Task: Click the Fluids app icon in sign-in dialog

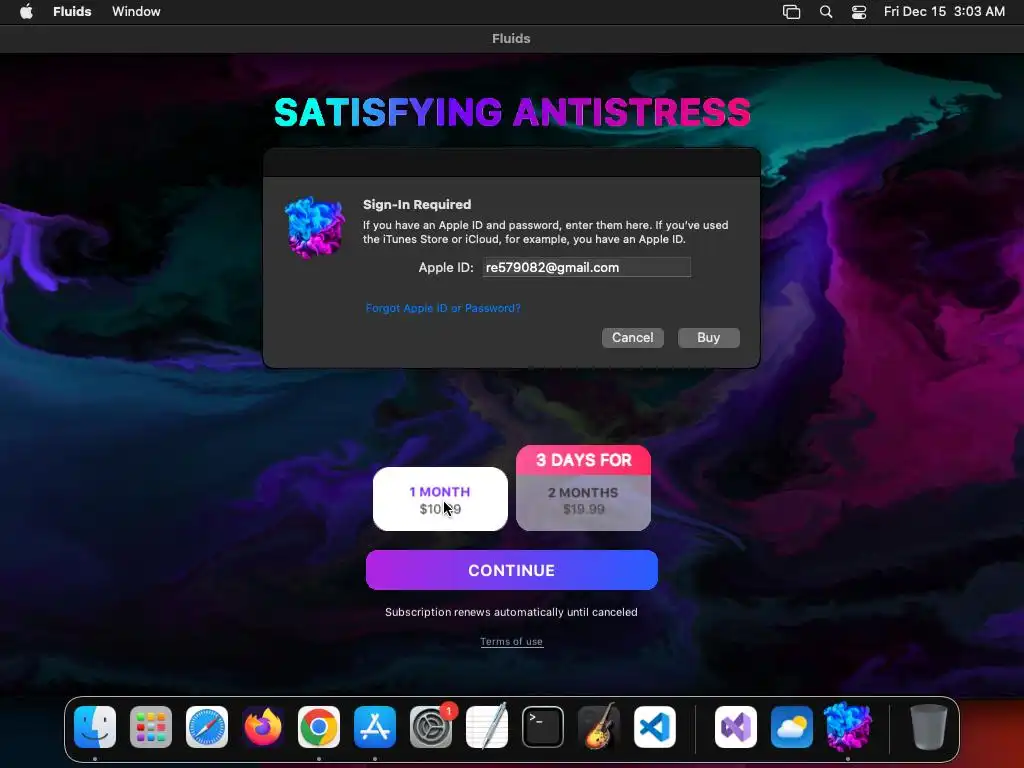Action: pos(314,227)
